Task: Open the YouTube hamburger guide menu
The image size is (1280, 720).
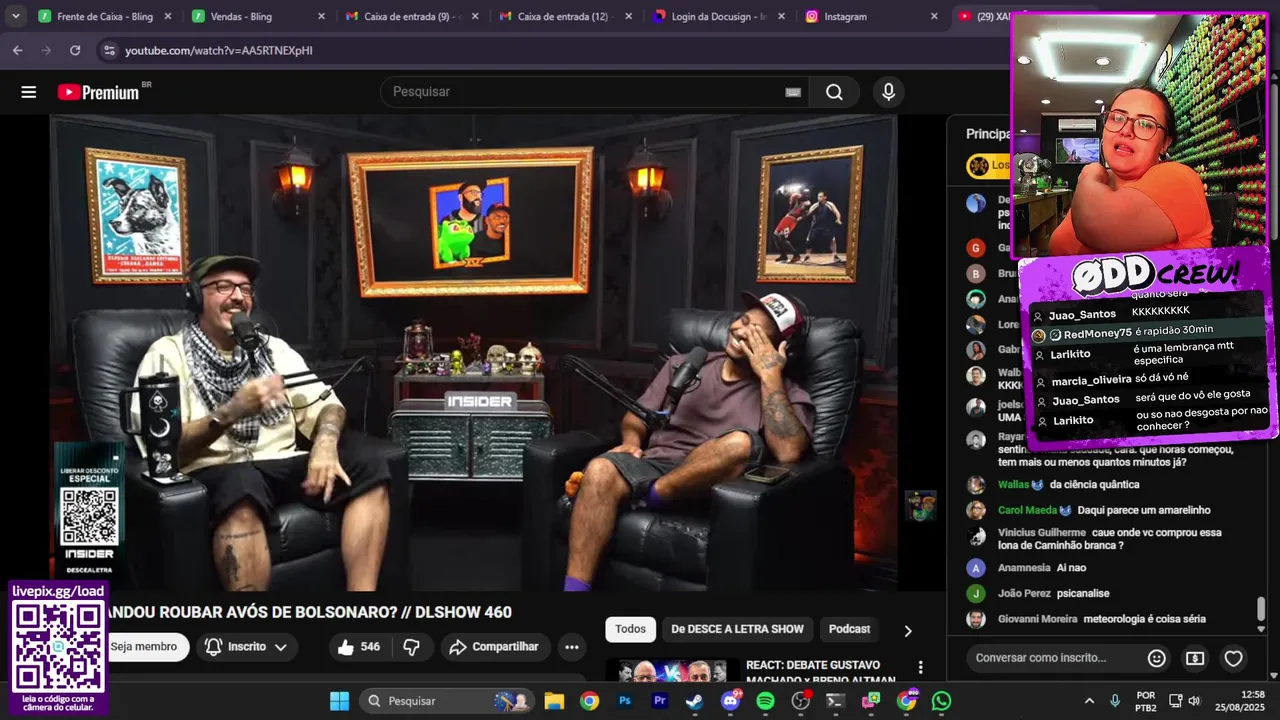Action: point(29,92)
